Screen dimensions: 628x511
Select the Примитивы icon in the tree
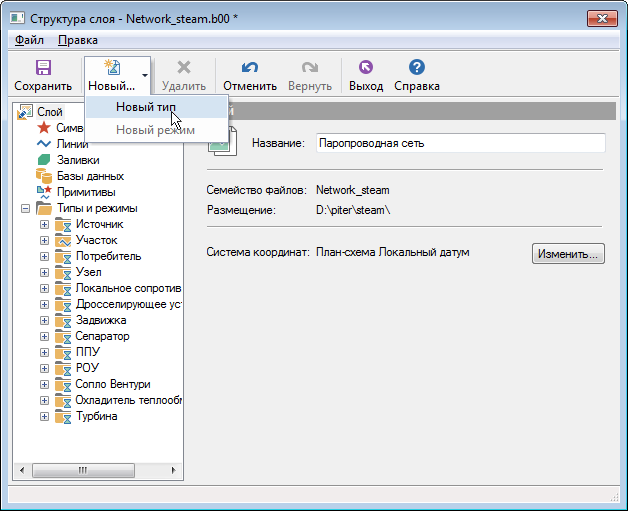tap(44, 192)
